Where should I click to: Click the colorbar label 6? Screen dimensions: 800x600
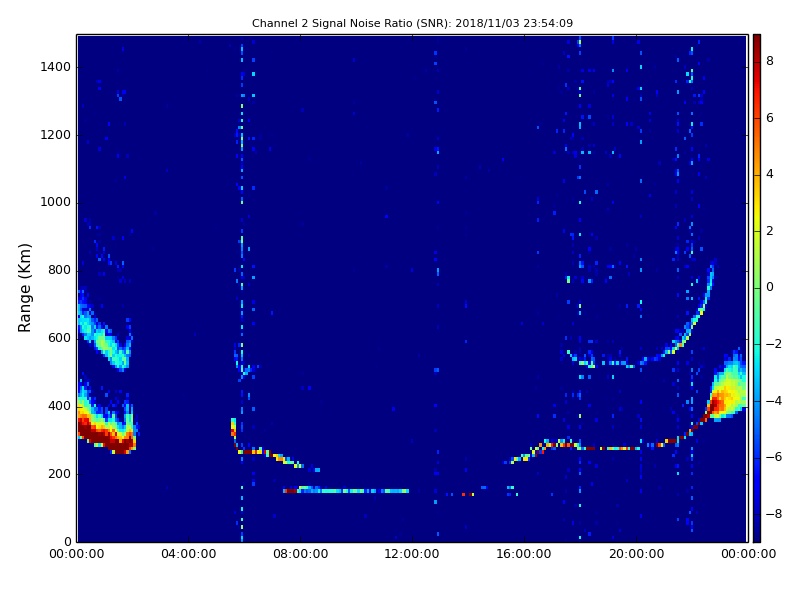coord(770,118)
